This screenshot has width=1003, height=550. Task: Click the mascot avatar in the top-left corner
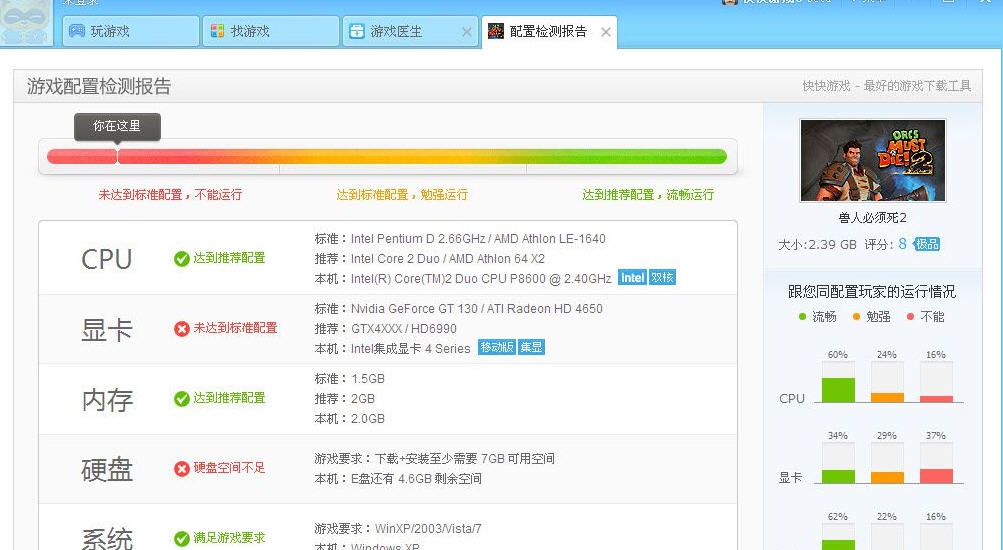coord(26,22)
